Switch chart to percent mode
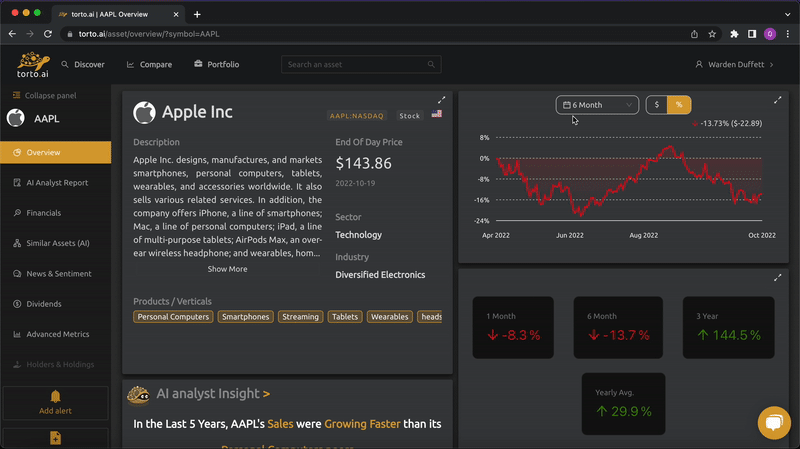 pyautogui.click(x=679, y=105)
